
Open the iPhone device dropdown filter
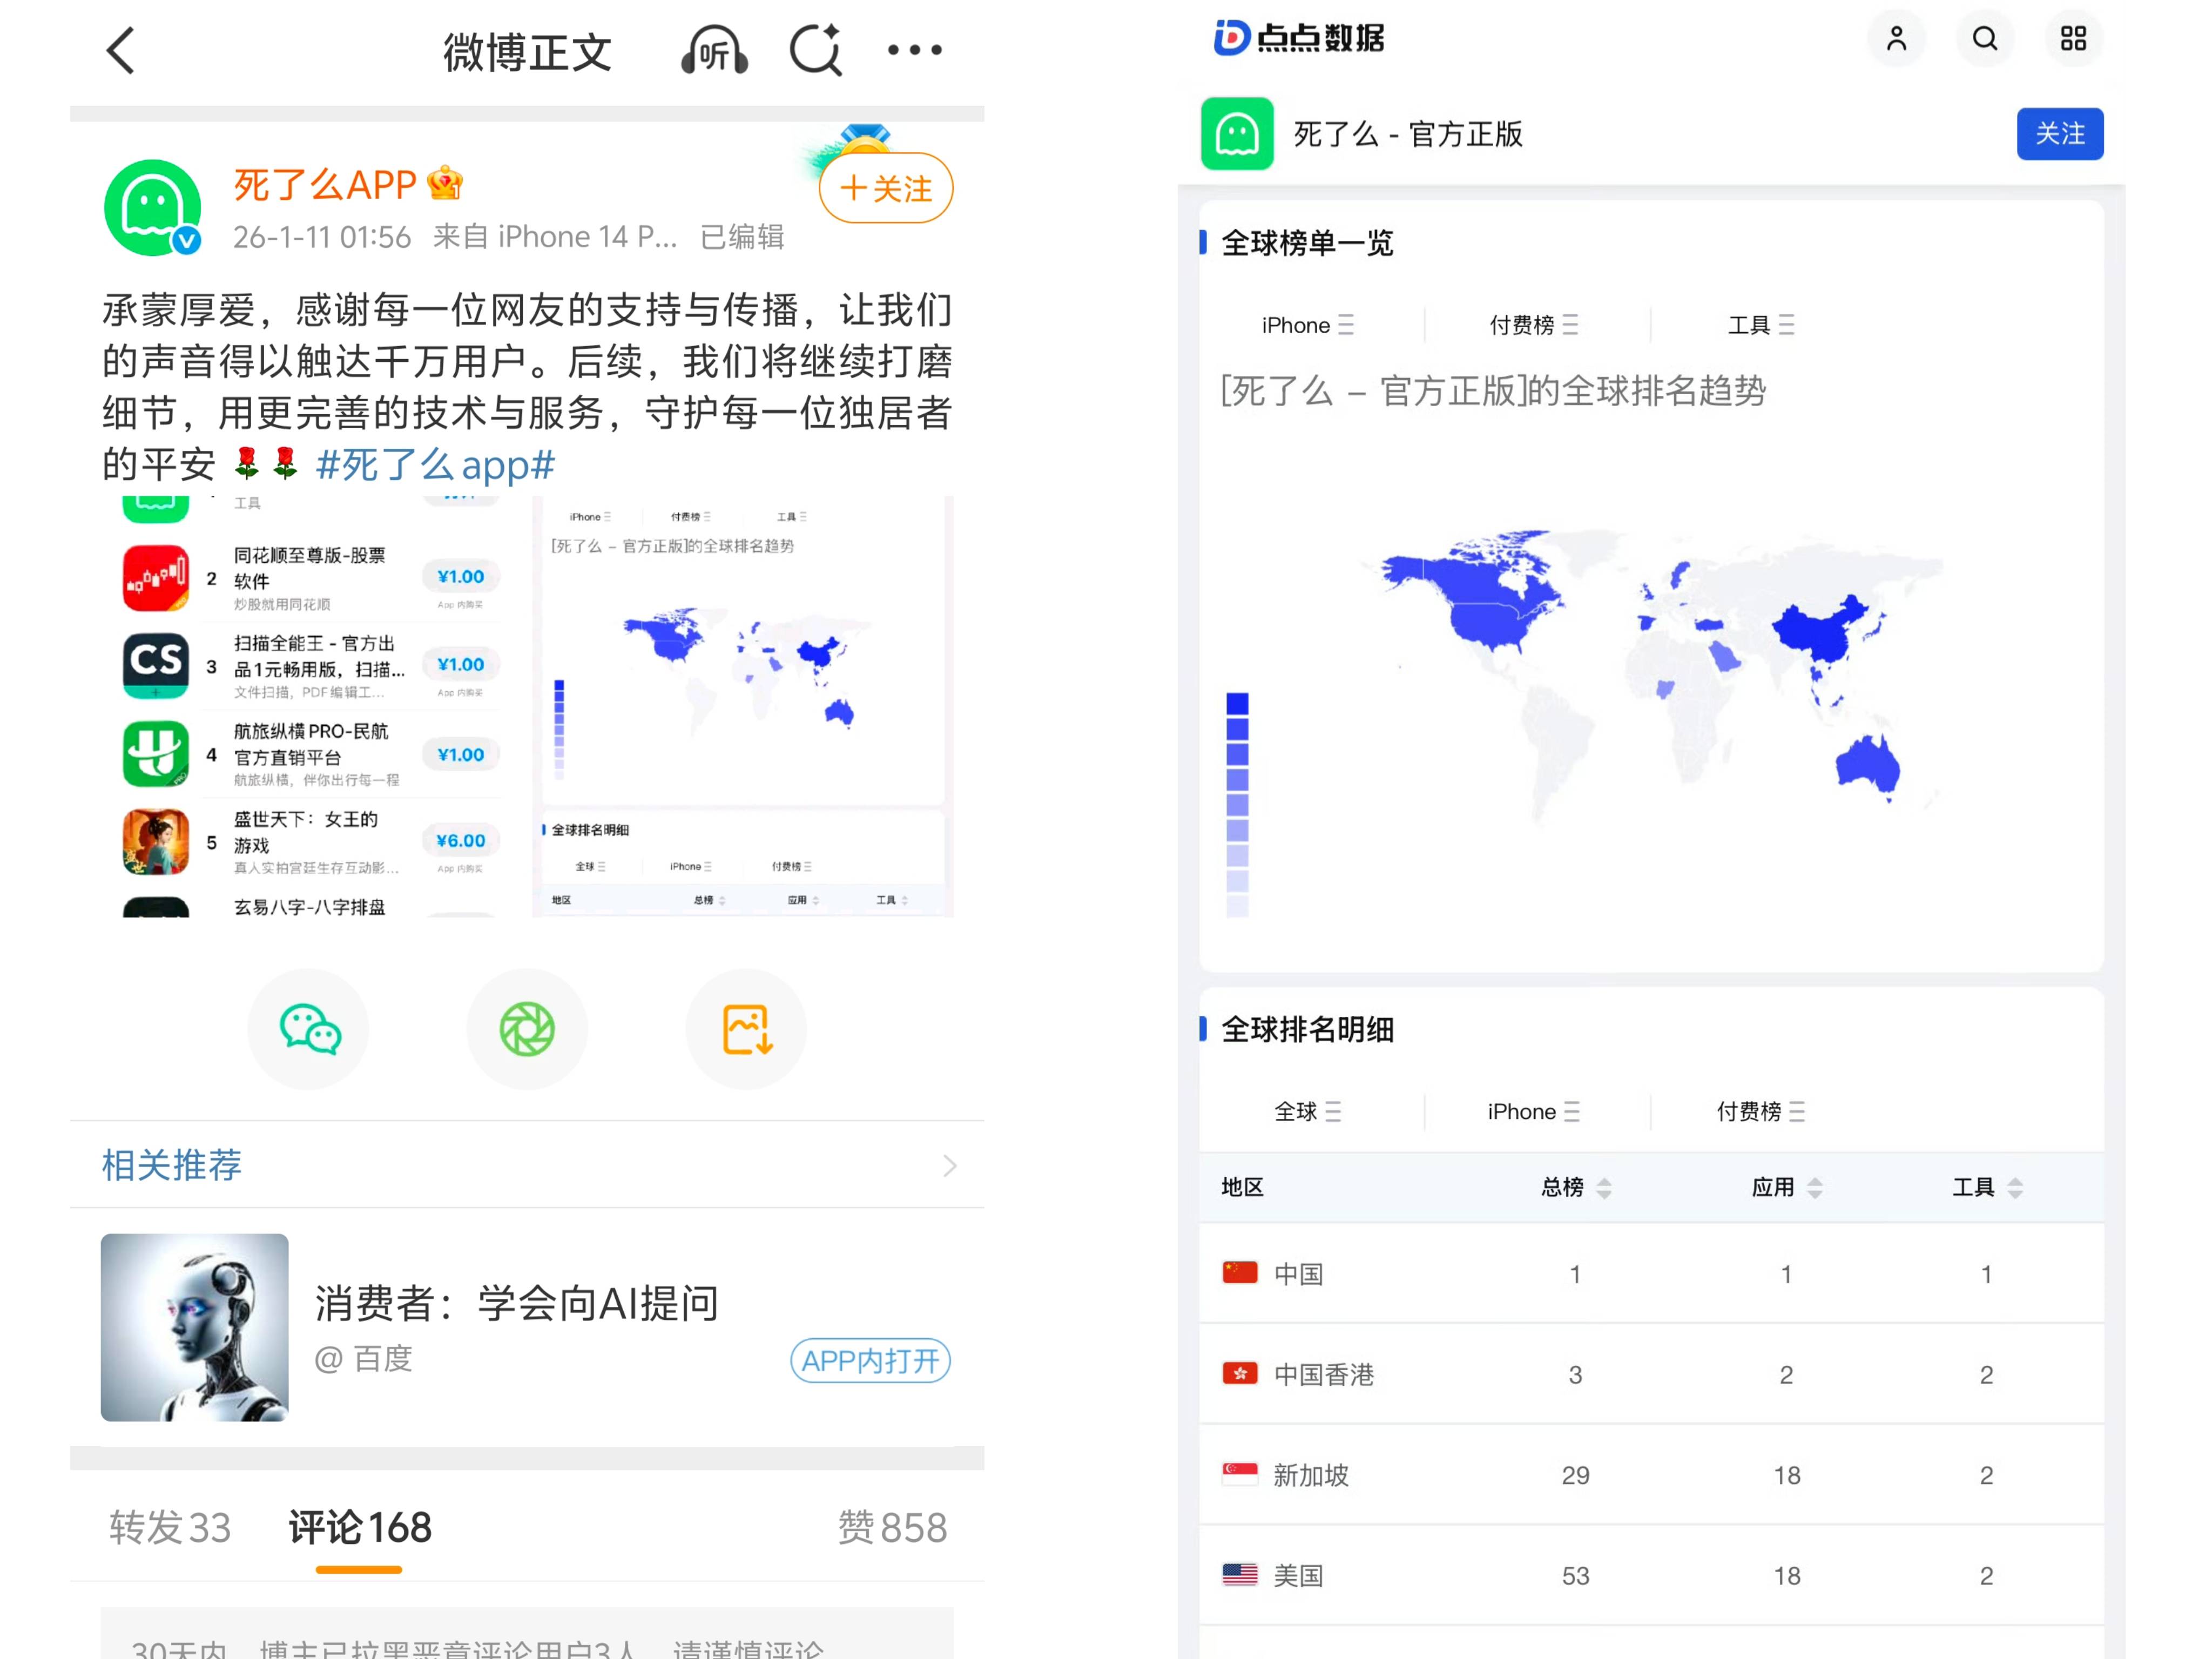click(1307, 325)
